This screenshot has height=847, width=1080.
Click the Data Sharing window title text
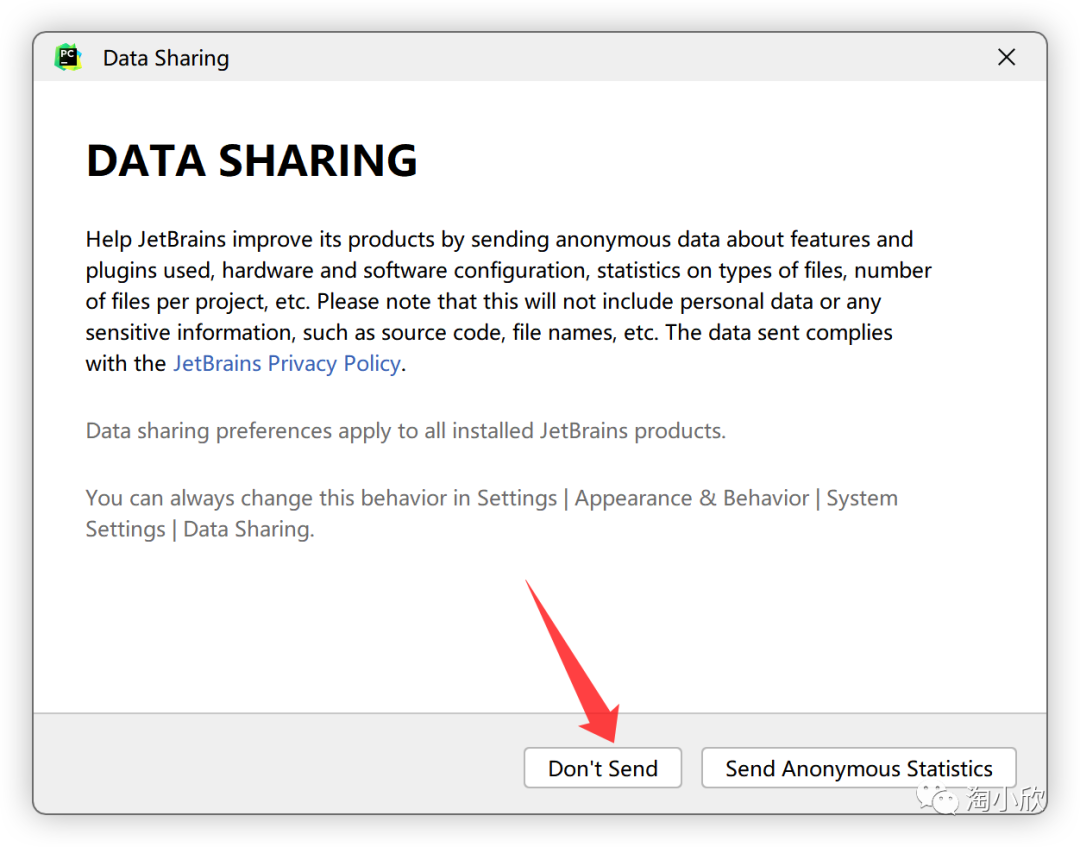tap(166, 59)
